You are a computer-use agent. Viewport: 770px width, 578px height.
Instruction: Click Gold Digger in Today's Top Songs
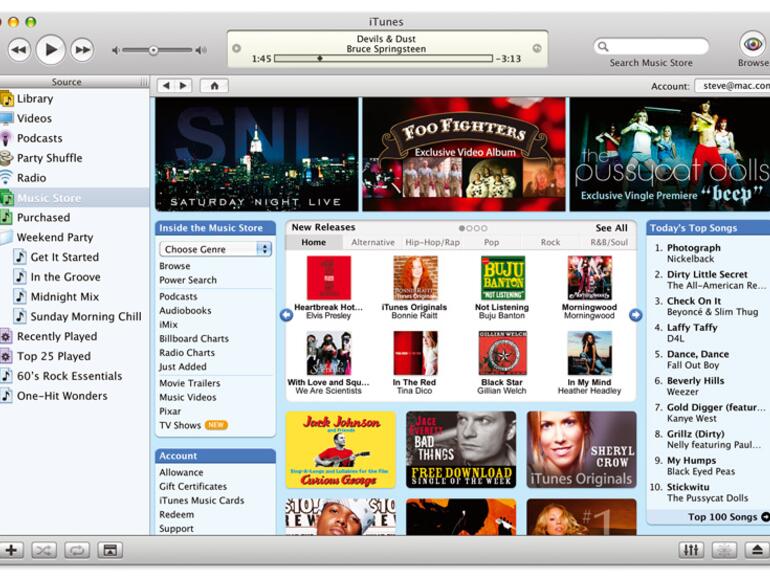715,407
